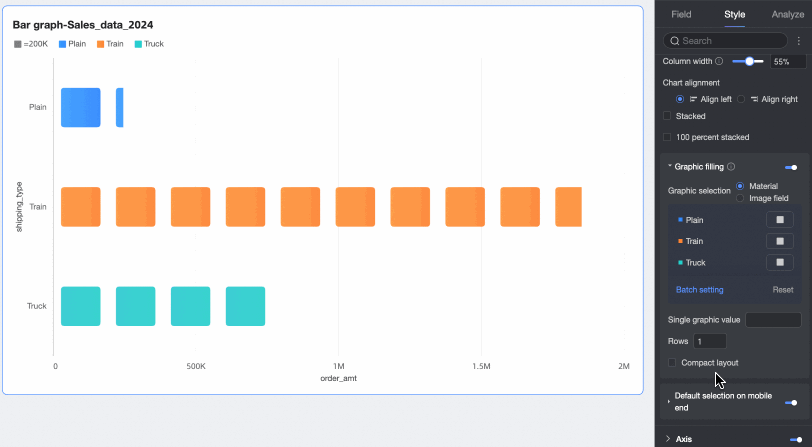Toggle the Axis switch
This screenshot has height=447, width=812.
(796, 440)
